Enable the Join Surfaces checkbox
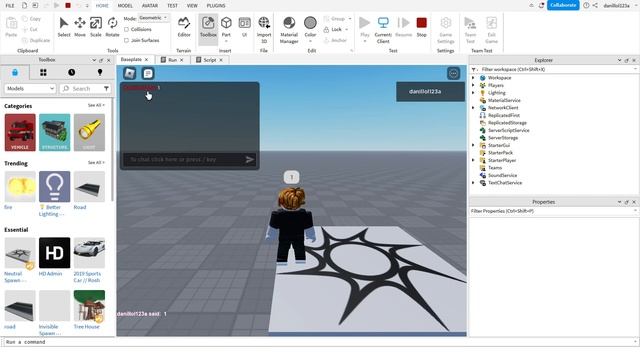This screenshot has height=360, width=640. [127, 40]
